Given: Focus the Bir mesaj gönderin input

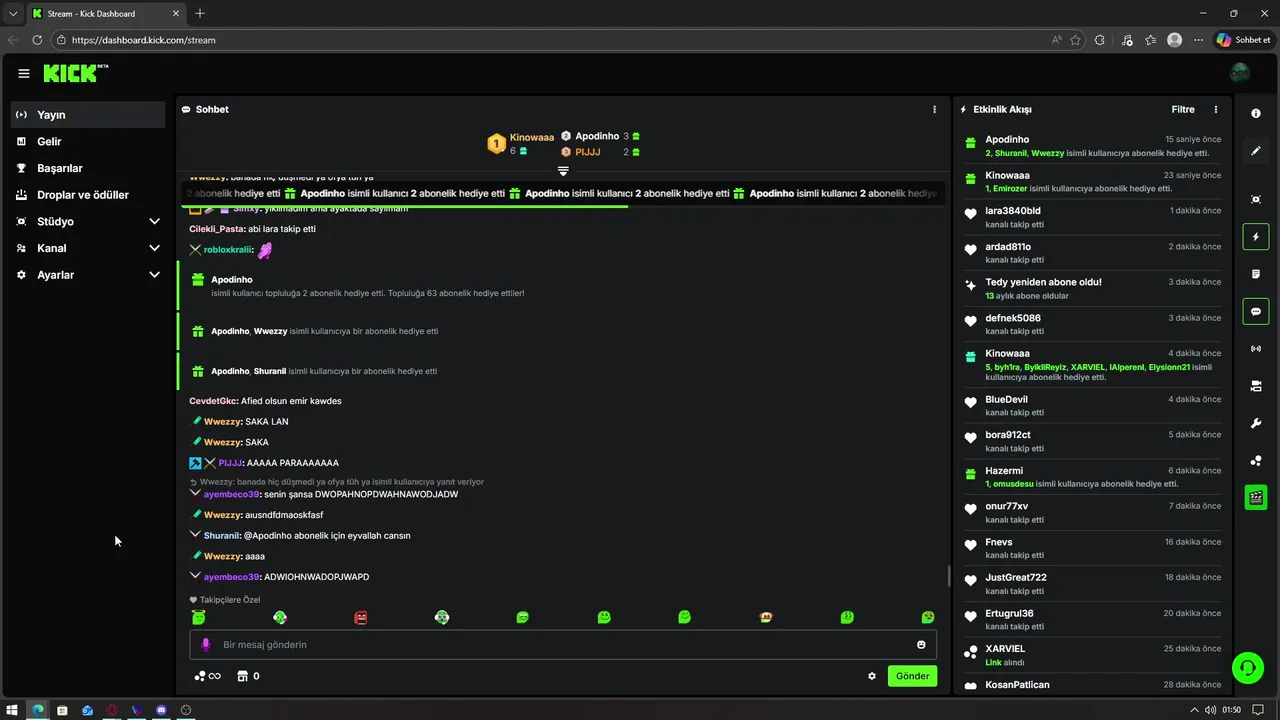Looking at the screenshot, I should [x=563, y=645].
